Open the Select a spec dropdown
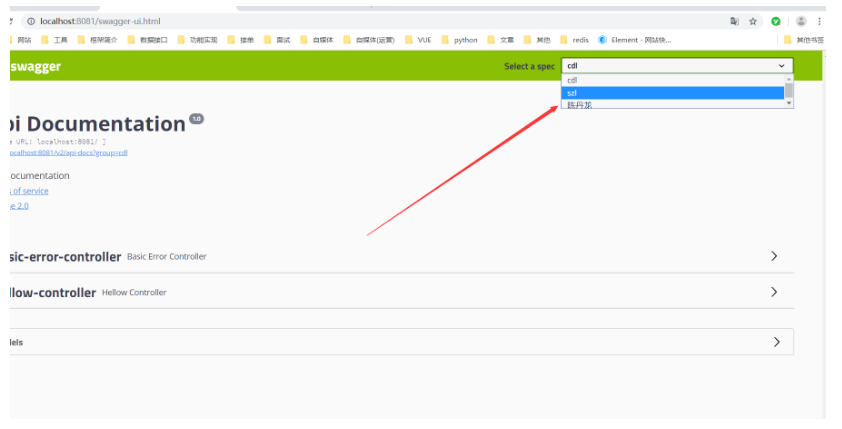Screen dimensions: 842x429 [677, 66]
